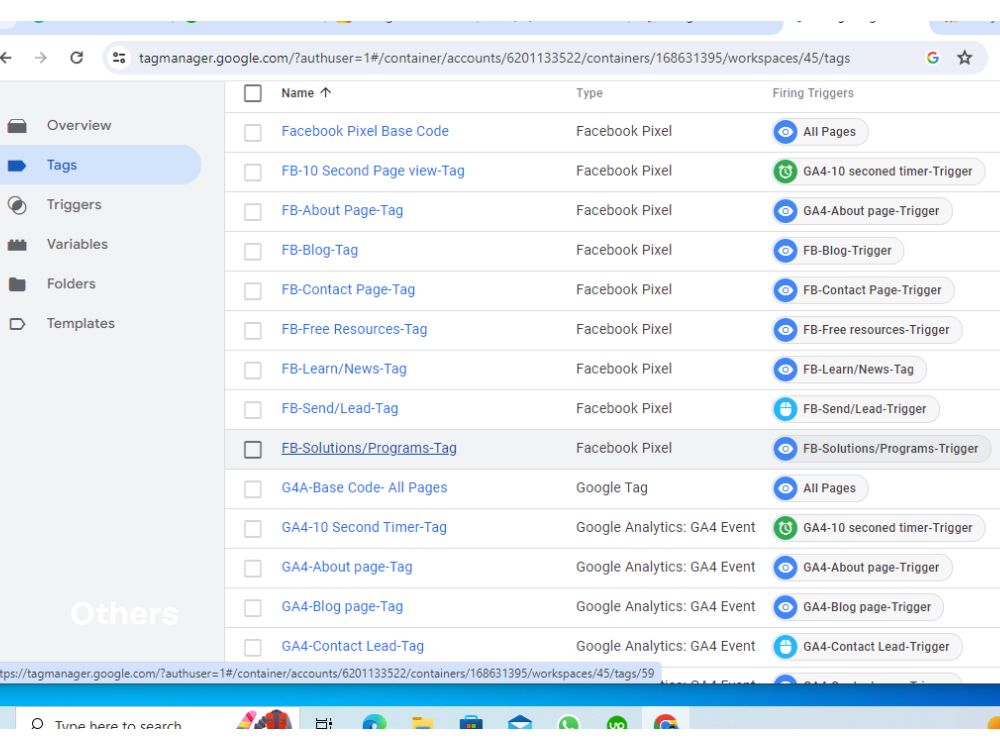Click form icon of GA4-Contact Lead-Trigger
Screen dimensions: 1000x750
point(785,647)
